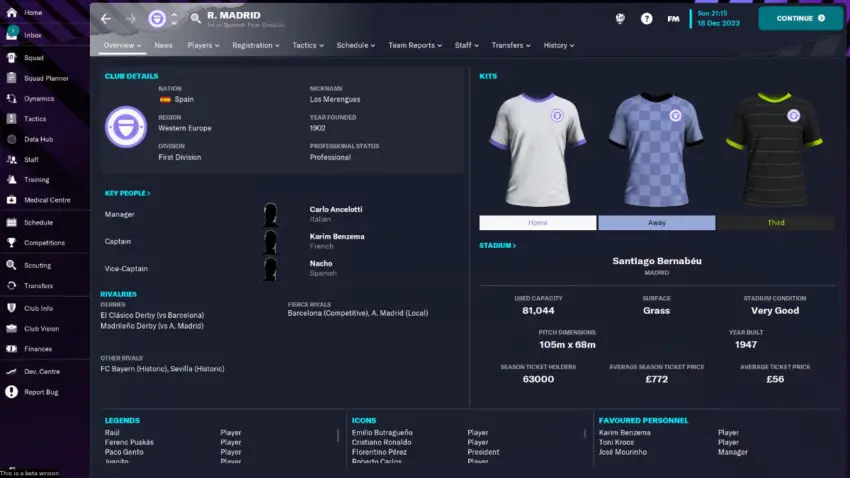Viewport: 850px width, 478px height.
Task: Open Karim Benzema captain profile
Action: point(337,236)
